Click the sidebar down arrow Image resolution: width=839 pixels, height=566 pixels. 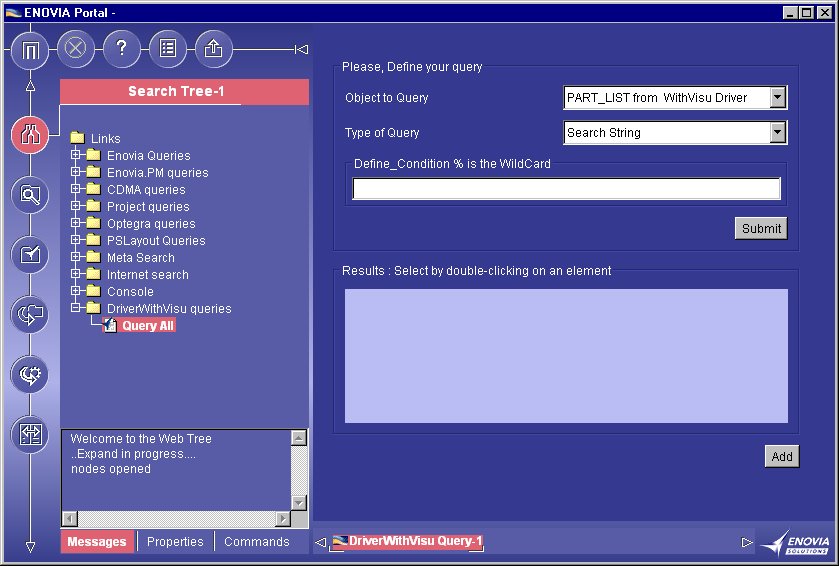(30, 547)
